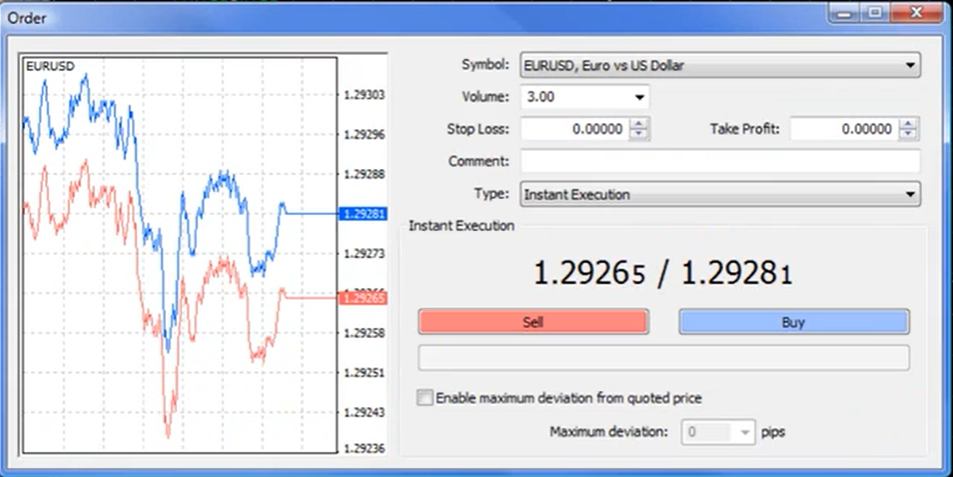Close the Order dialog window
Image resolution: width=953 pixels, height=477 pixels.
point(915,14)
